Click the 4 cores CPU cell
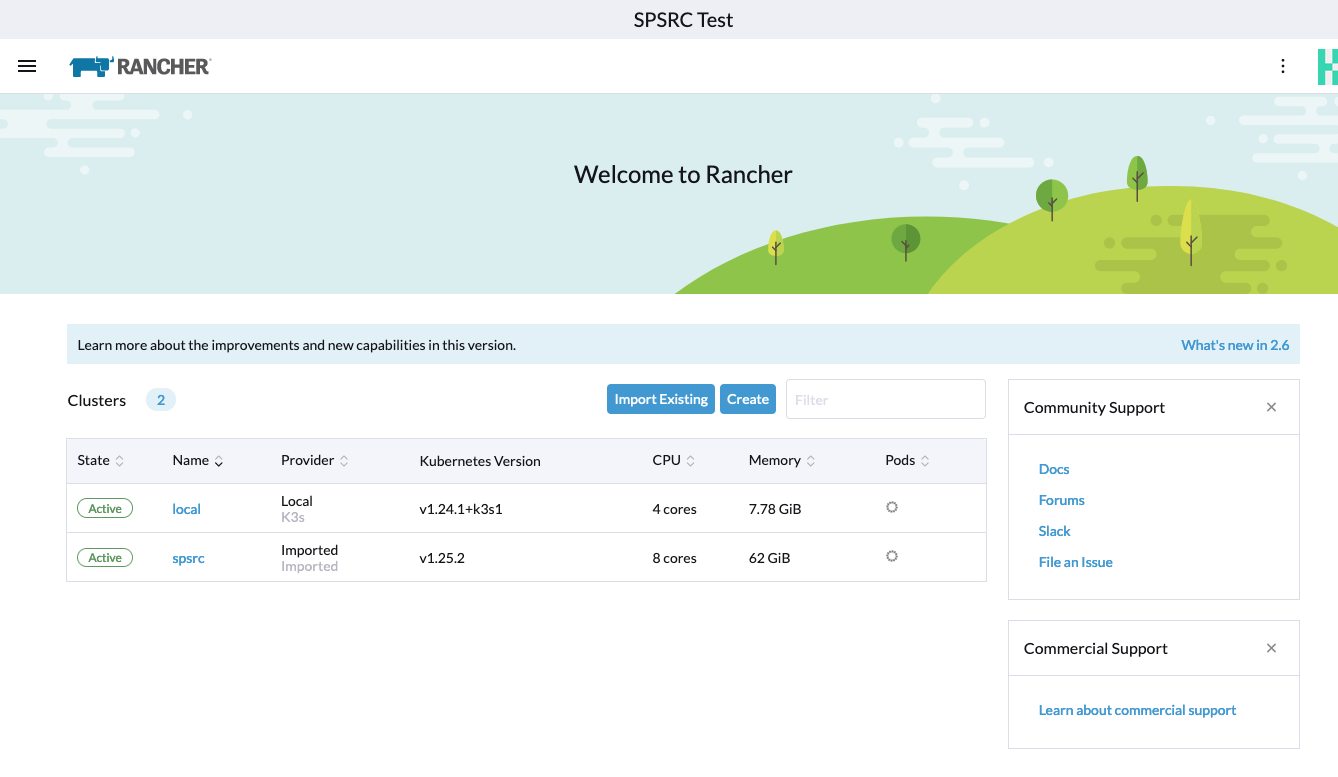This screenshot has width=1338, height=777. (675, 509)
